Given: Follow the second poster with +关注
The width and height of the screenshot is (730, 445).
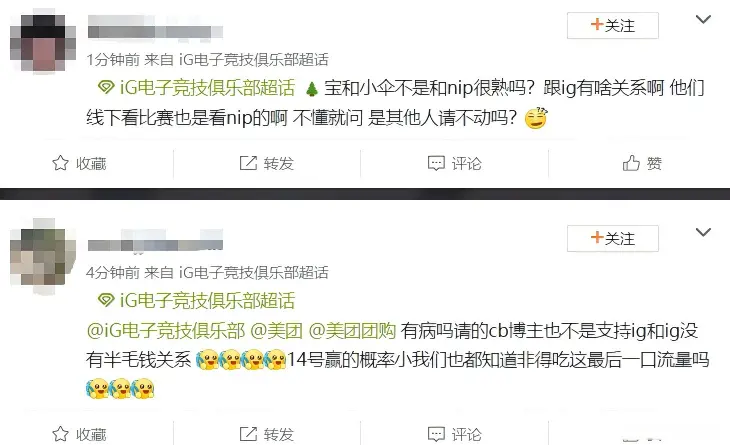Looking at the screenshot, I should click(613, 238).
